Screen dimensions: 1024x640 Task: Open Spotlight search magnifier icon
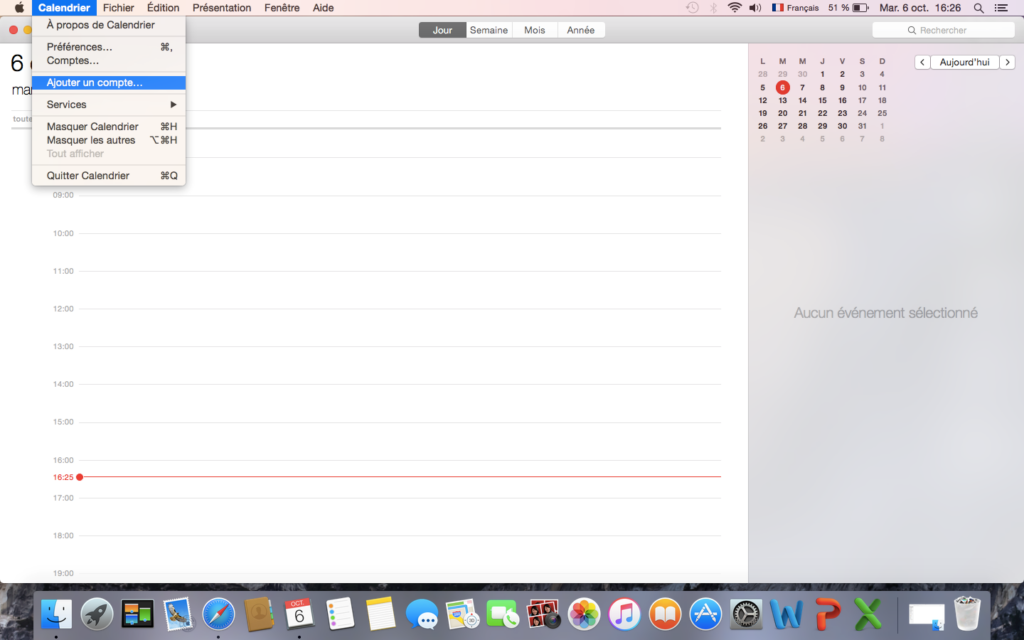tap(978, 8)
